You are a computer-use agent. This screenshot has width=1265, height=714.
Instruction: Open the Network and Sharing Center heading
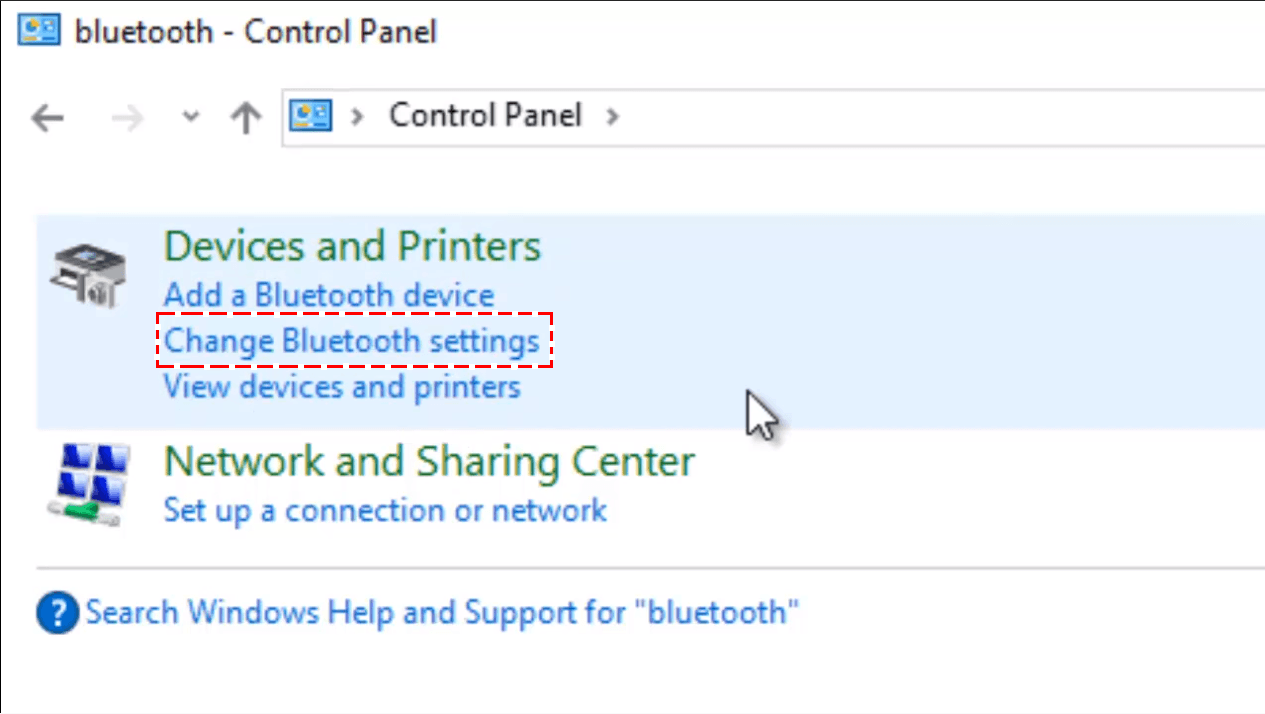click(x=429, y=462)
